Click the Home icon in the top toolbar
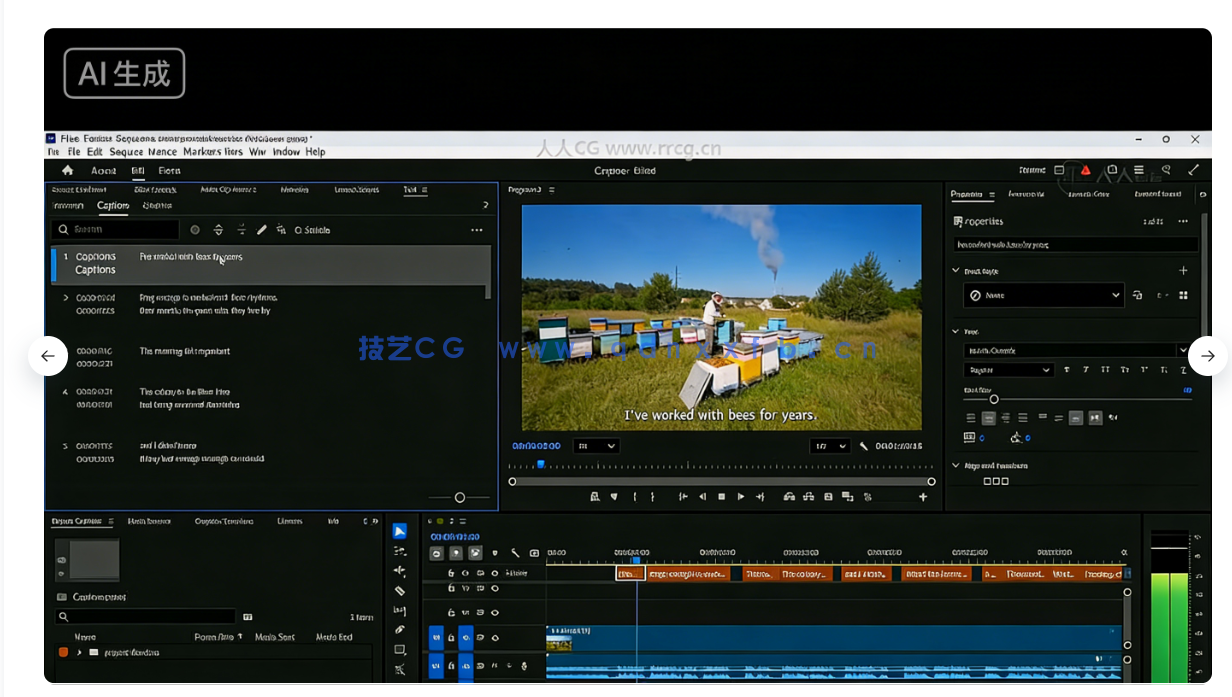The image size is (1232, 697). (67, 170)
